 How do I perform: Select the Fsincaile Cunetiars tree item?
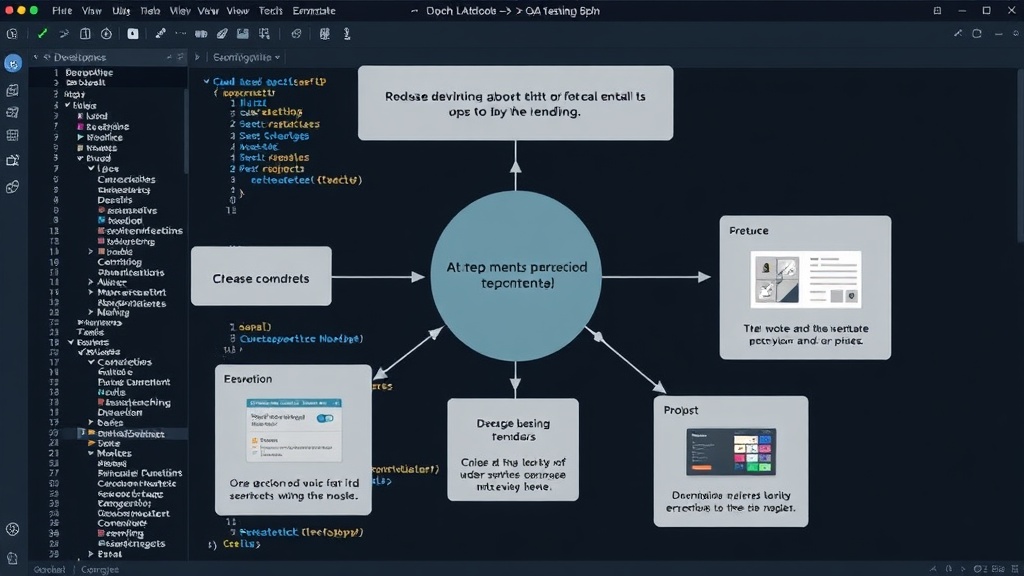[x=140, y=473]
